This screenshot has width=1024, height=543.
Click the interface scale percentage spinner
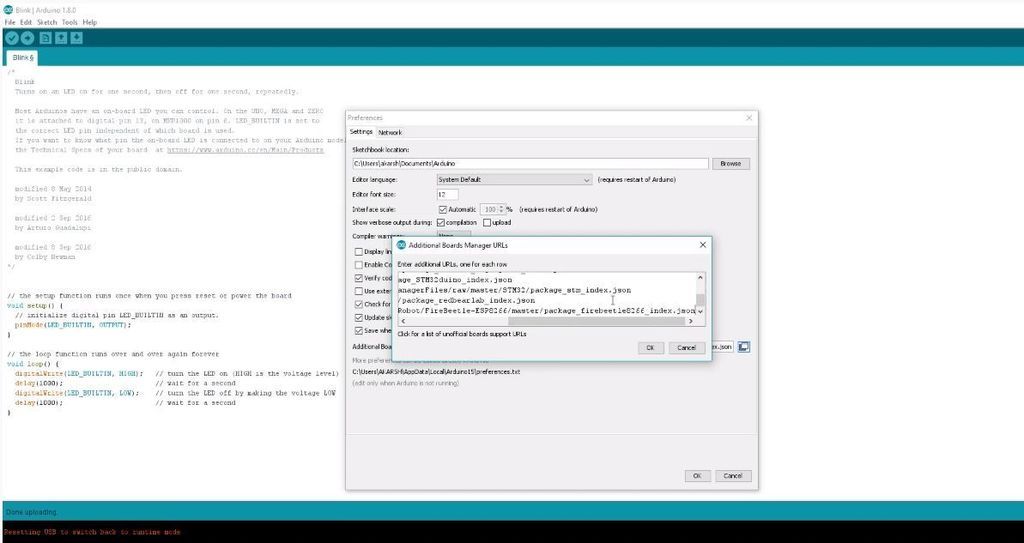pos(492,210)
